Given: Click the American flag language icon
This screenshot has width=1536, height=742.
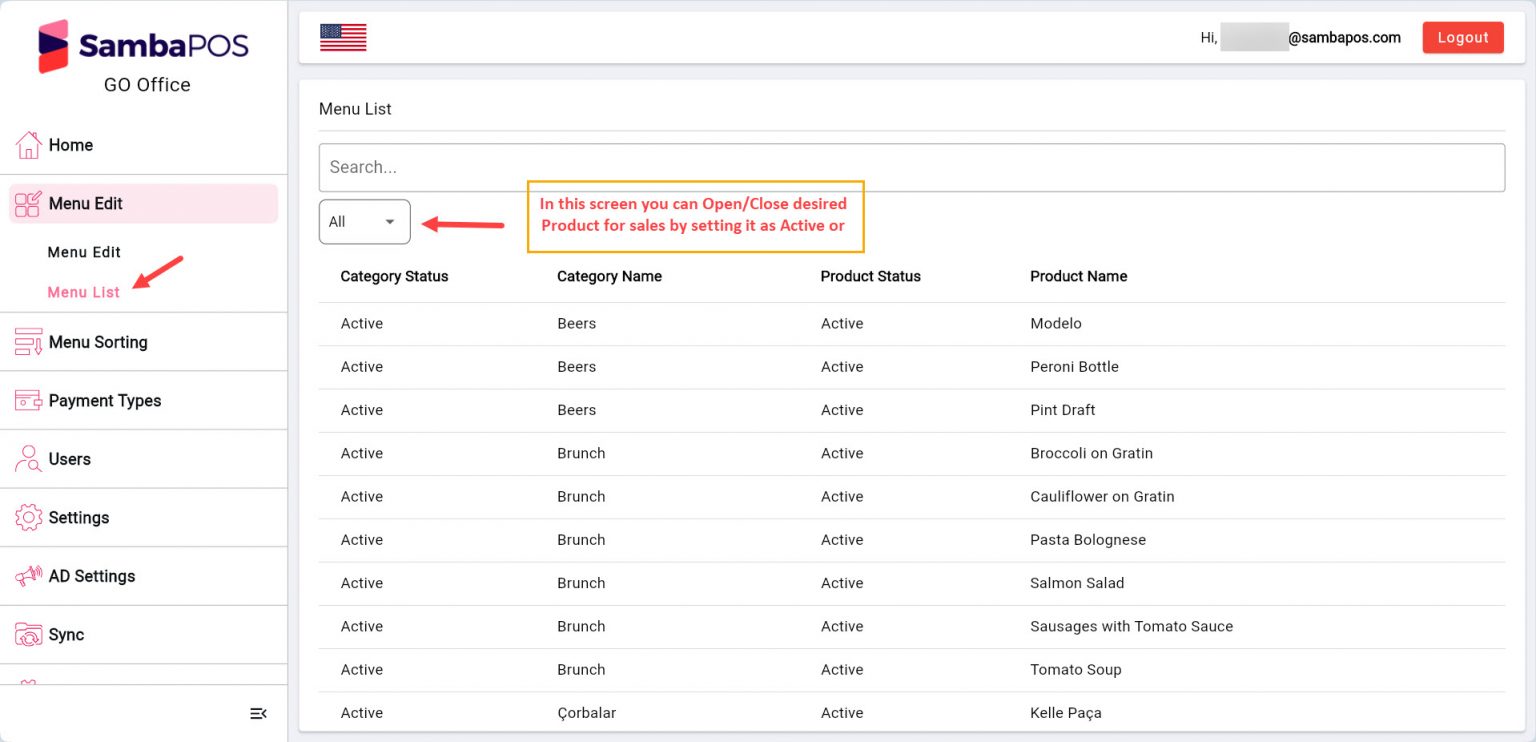Looking at the screenshot, I should [343, 35].
